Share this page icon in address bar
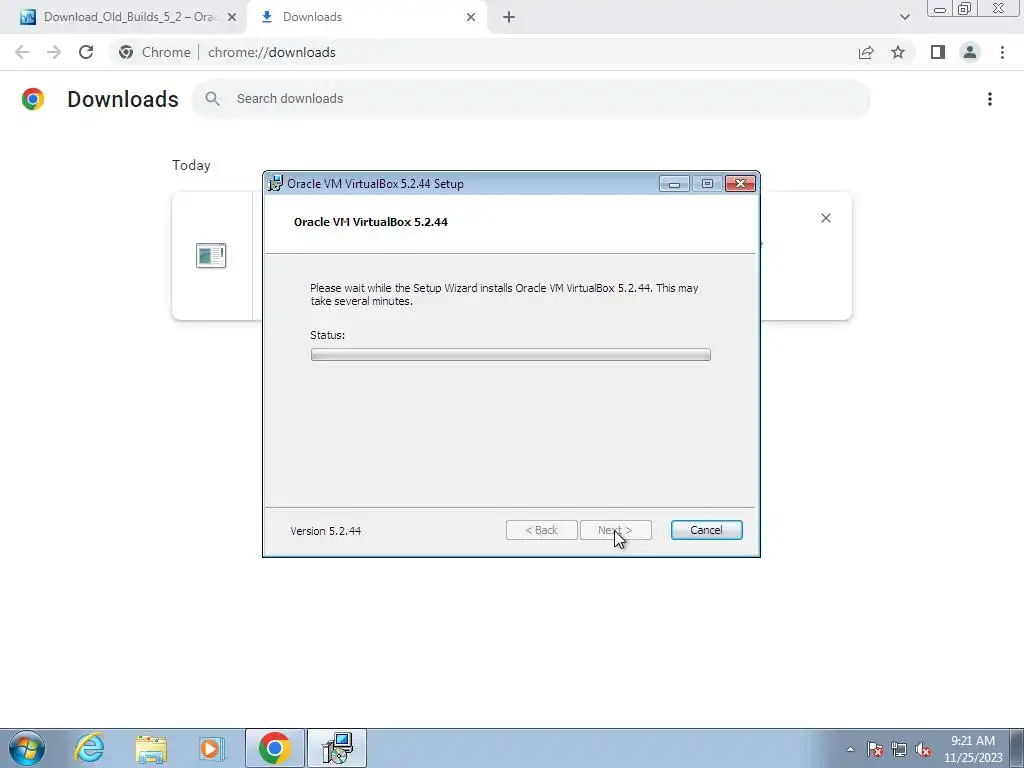1024x768 pixels. point(866,52)
